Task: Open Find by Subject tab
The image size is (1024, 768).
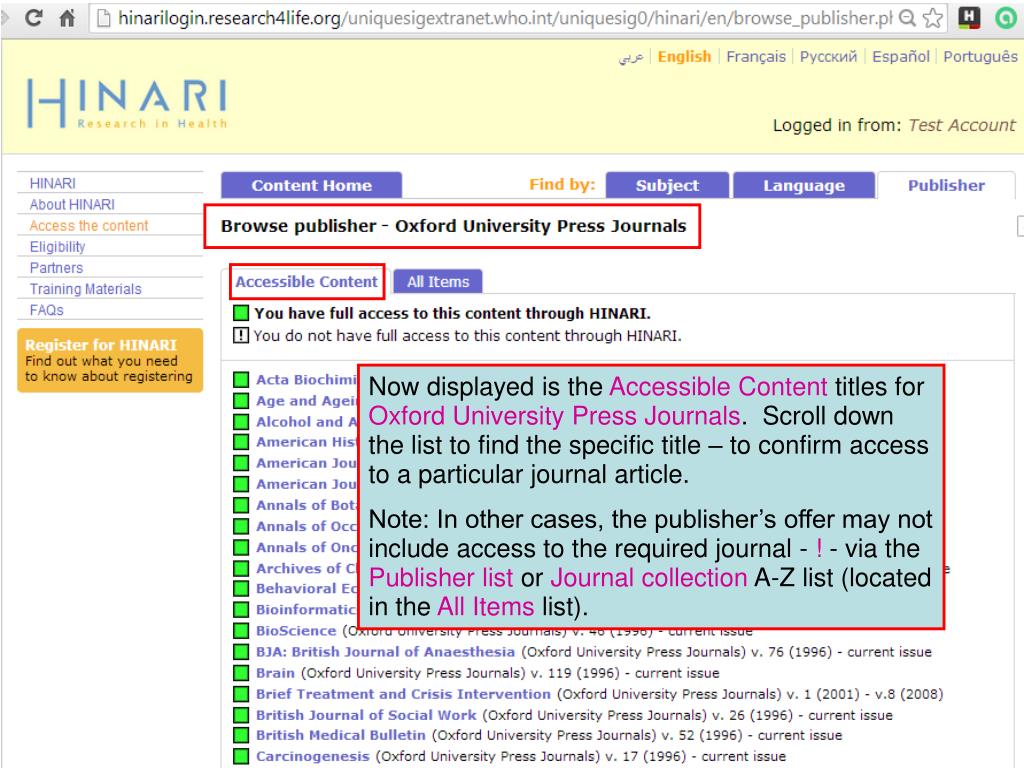Action: (x=667, y=185)
